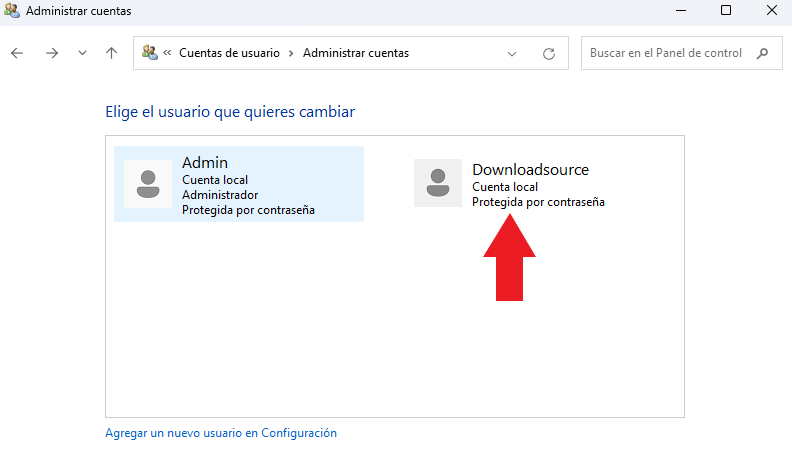Expand chevron after 'Cuentas de usuario' breadcrumb
The width and height of the screenshot is (792, 471).
(291, 53)
